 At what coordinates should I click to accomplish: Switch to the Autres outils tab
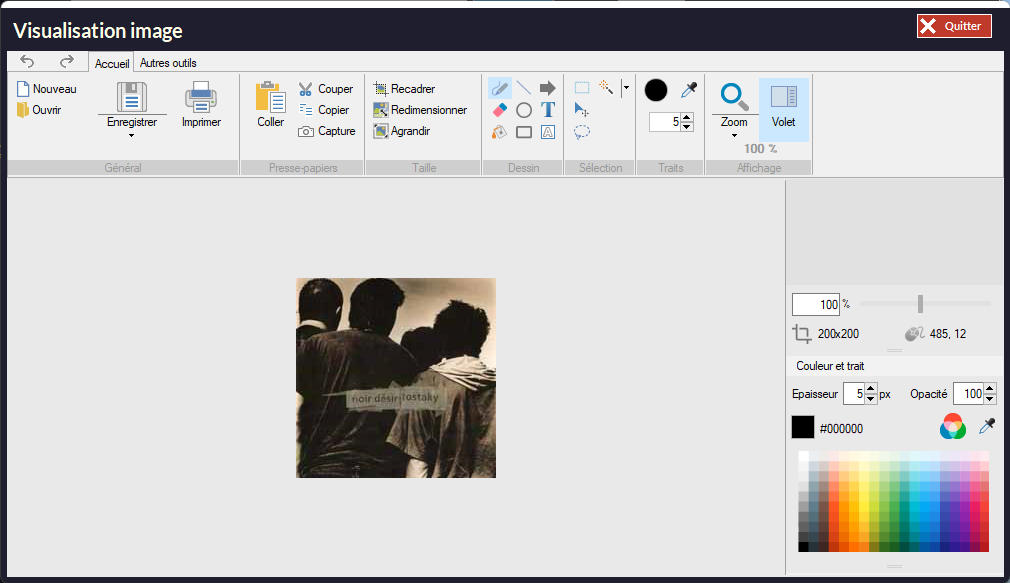[x=168, y=63]
